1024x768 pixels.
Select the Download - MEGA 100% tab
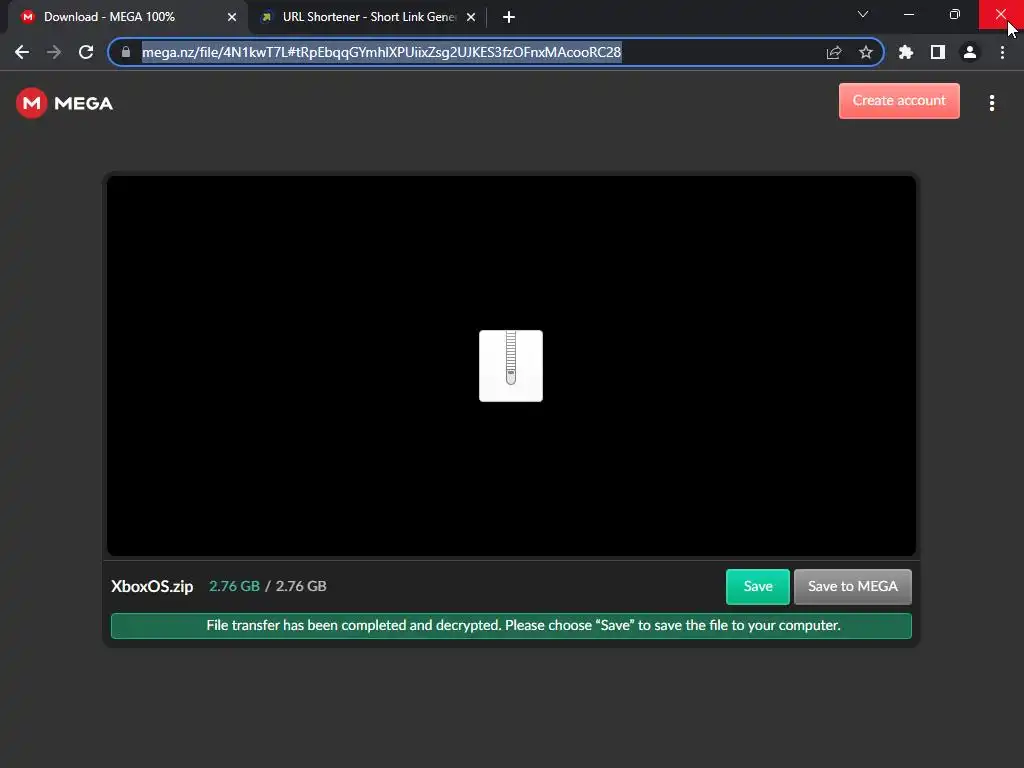[x=127, y=17]
